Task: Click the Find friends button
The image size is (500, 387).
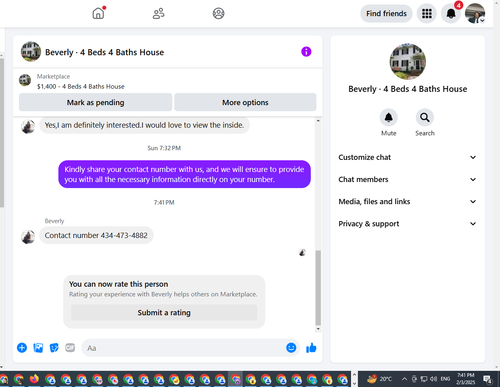Action: (x=386, y=14)
